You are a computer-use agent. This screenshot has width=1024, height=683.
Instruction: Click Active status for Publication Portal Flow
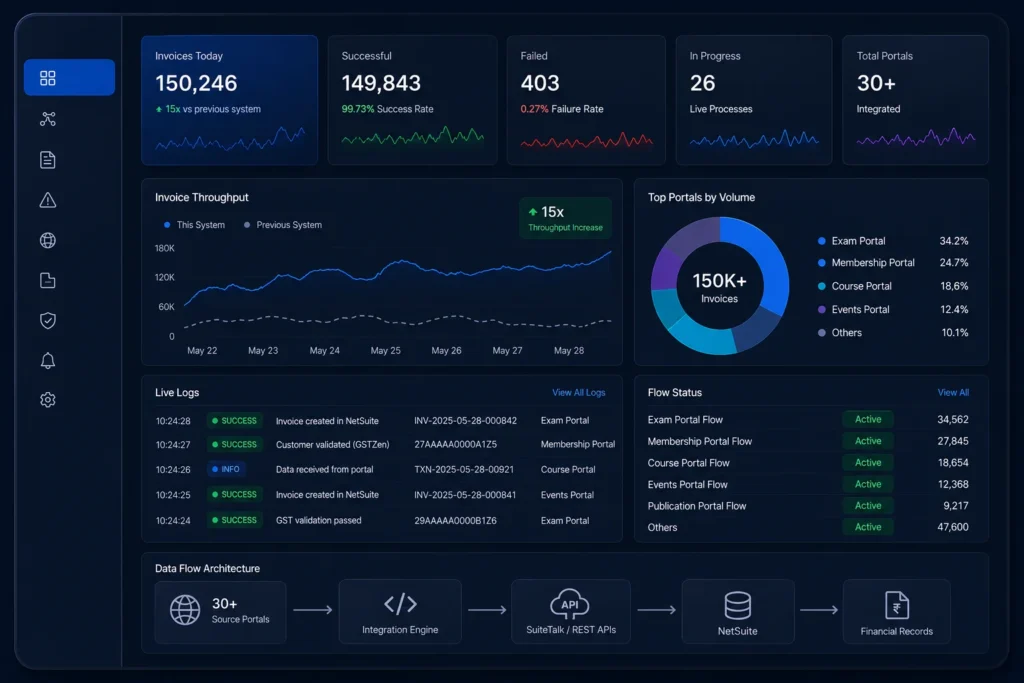[868, 505]
